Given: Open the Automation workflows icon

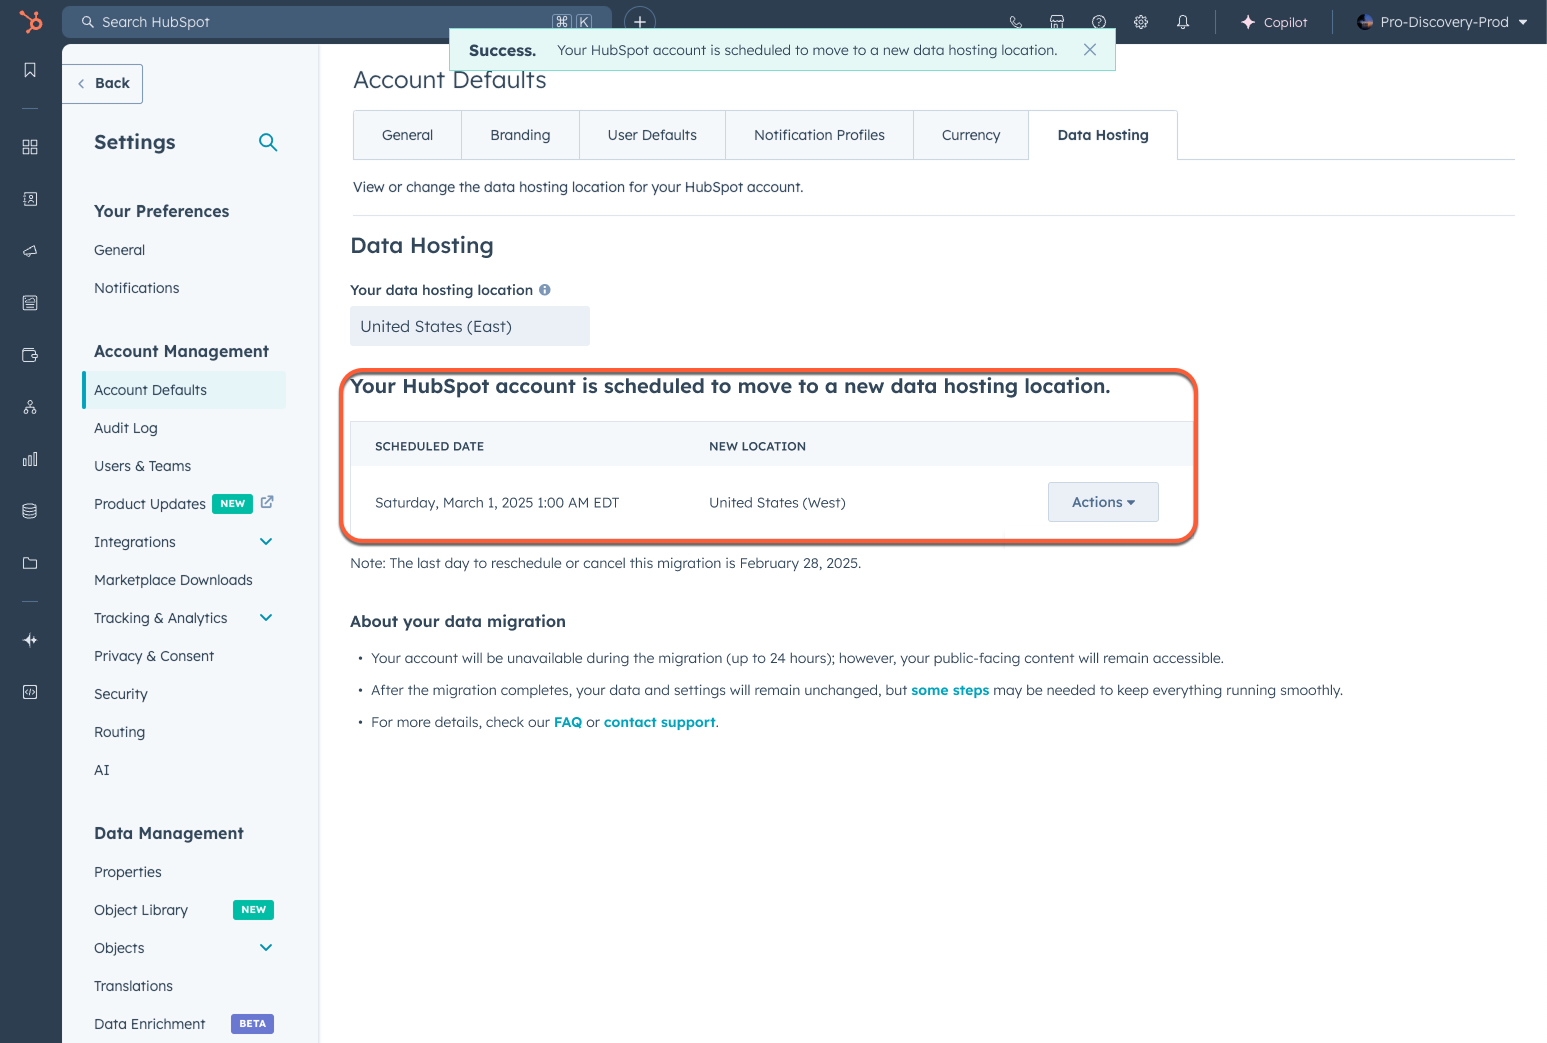Looking at the screenshot, I should point(30,407).
